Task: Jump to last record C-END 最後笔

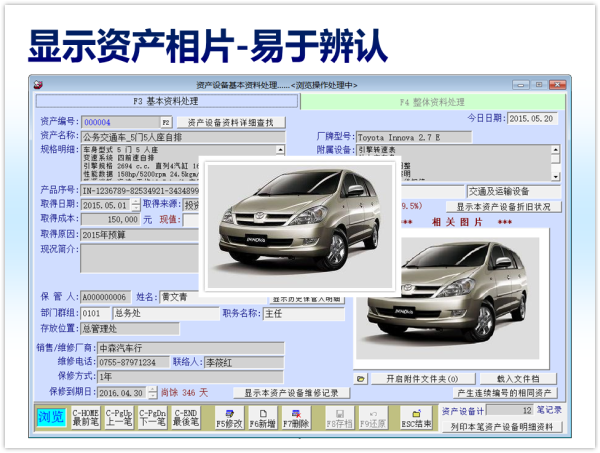Action: click(186, 417)
